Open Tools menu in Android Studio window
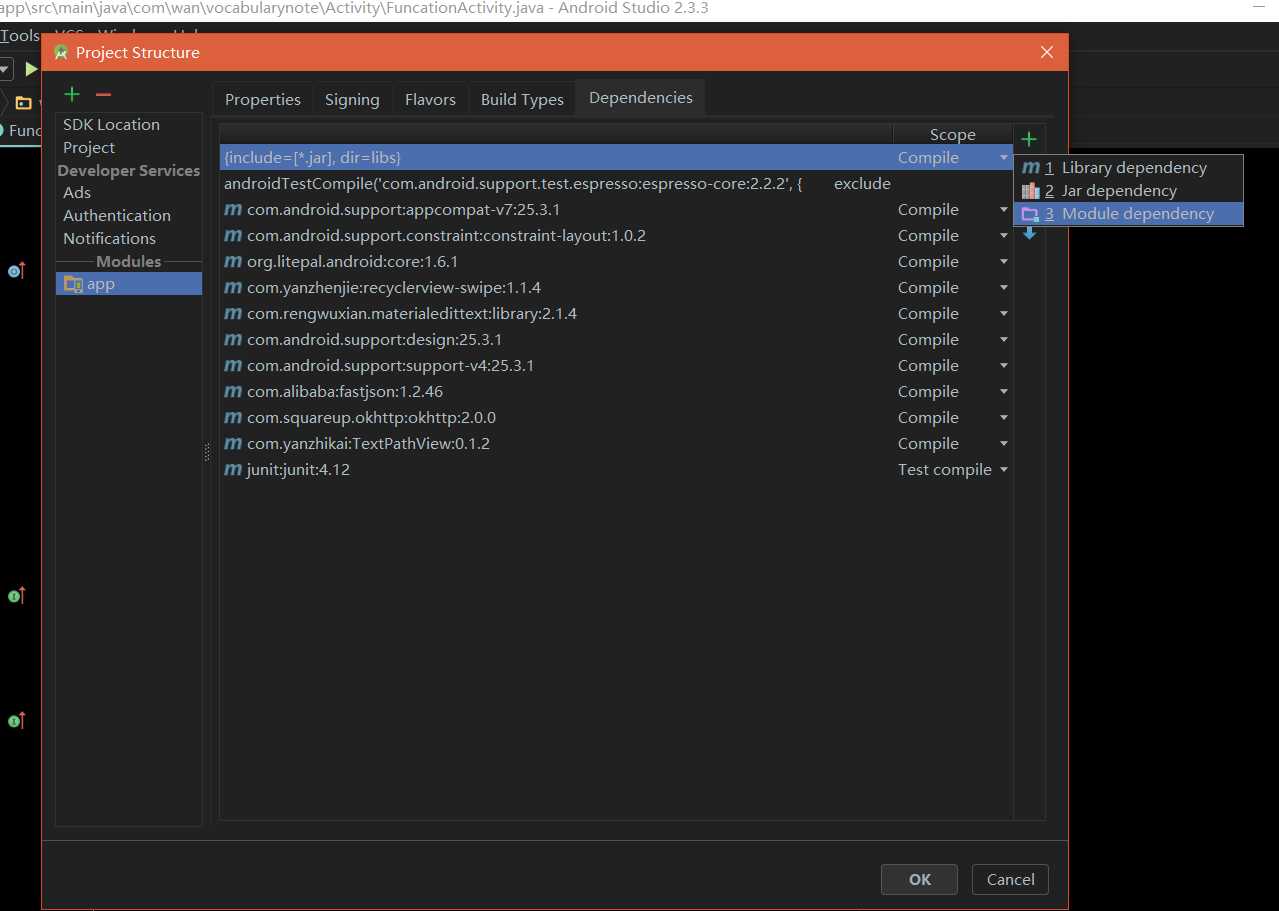This screenshot has height=911, width=1279. click(x=19, y=35)
